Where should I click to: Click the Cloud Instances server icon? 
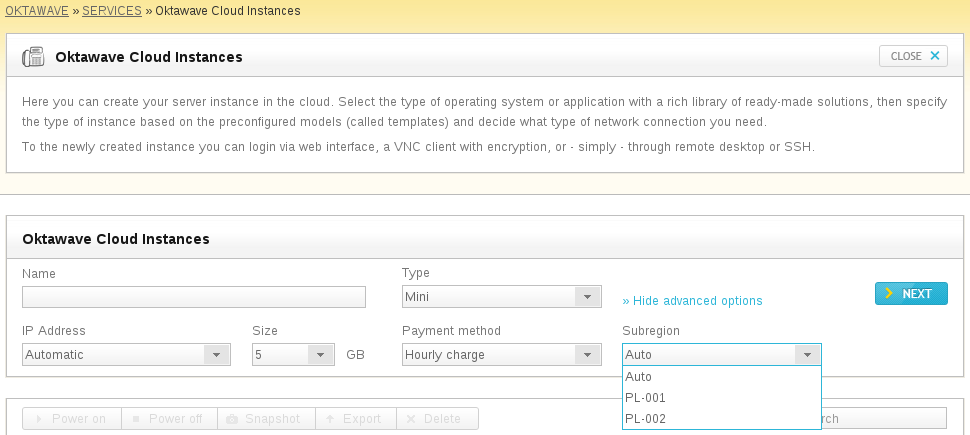coord(33,56)
